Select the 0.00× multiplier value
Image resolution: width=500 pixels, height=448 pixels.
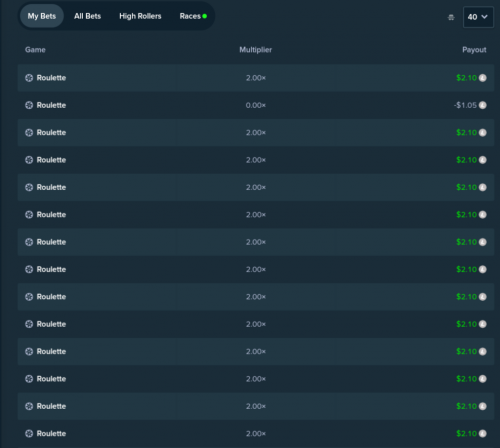[x=256, y=105]
